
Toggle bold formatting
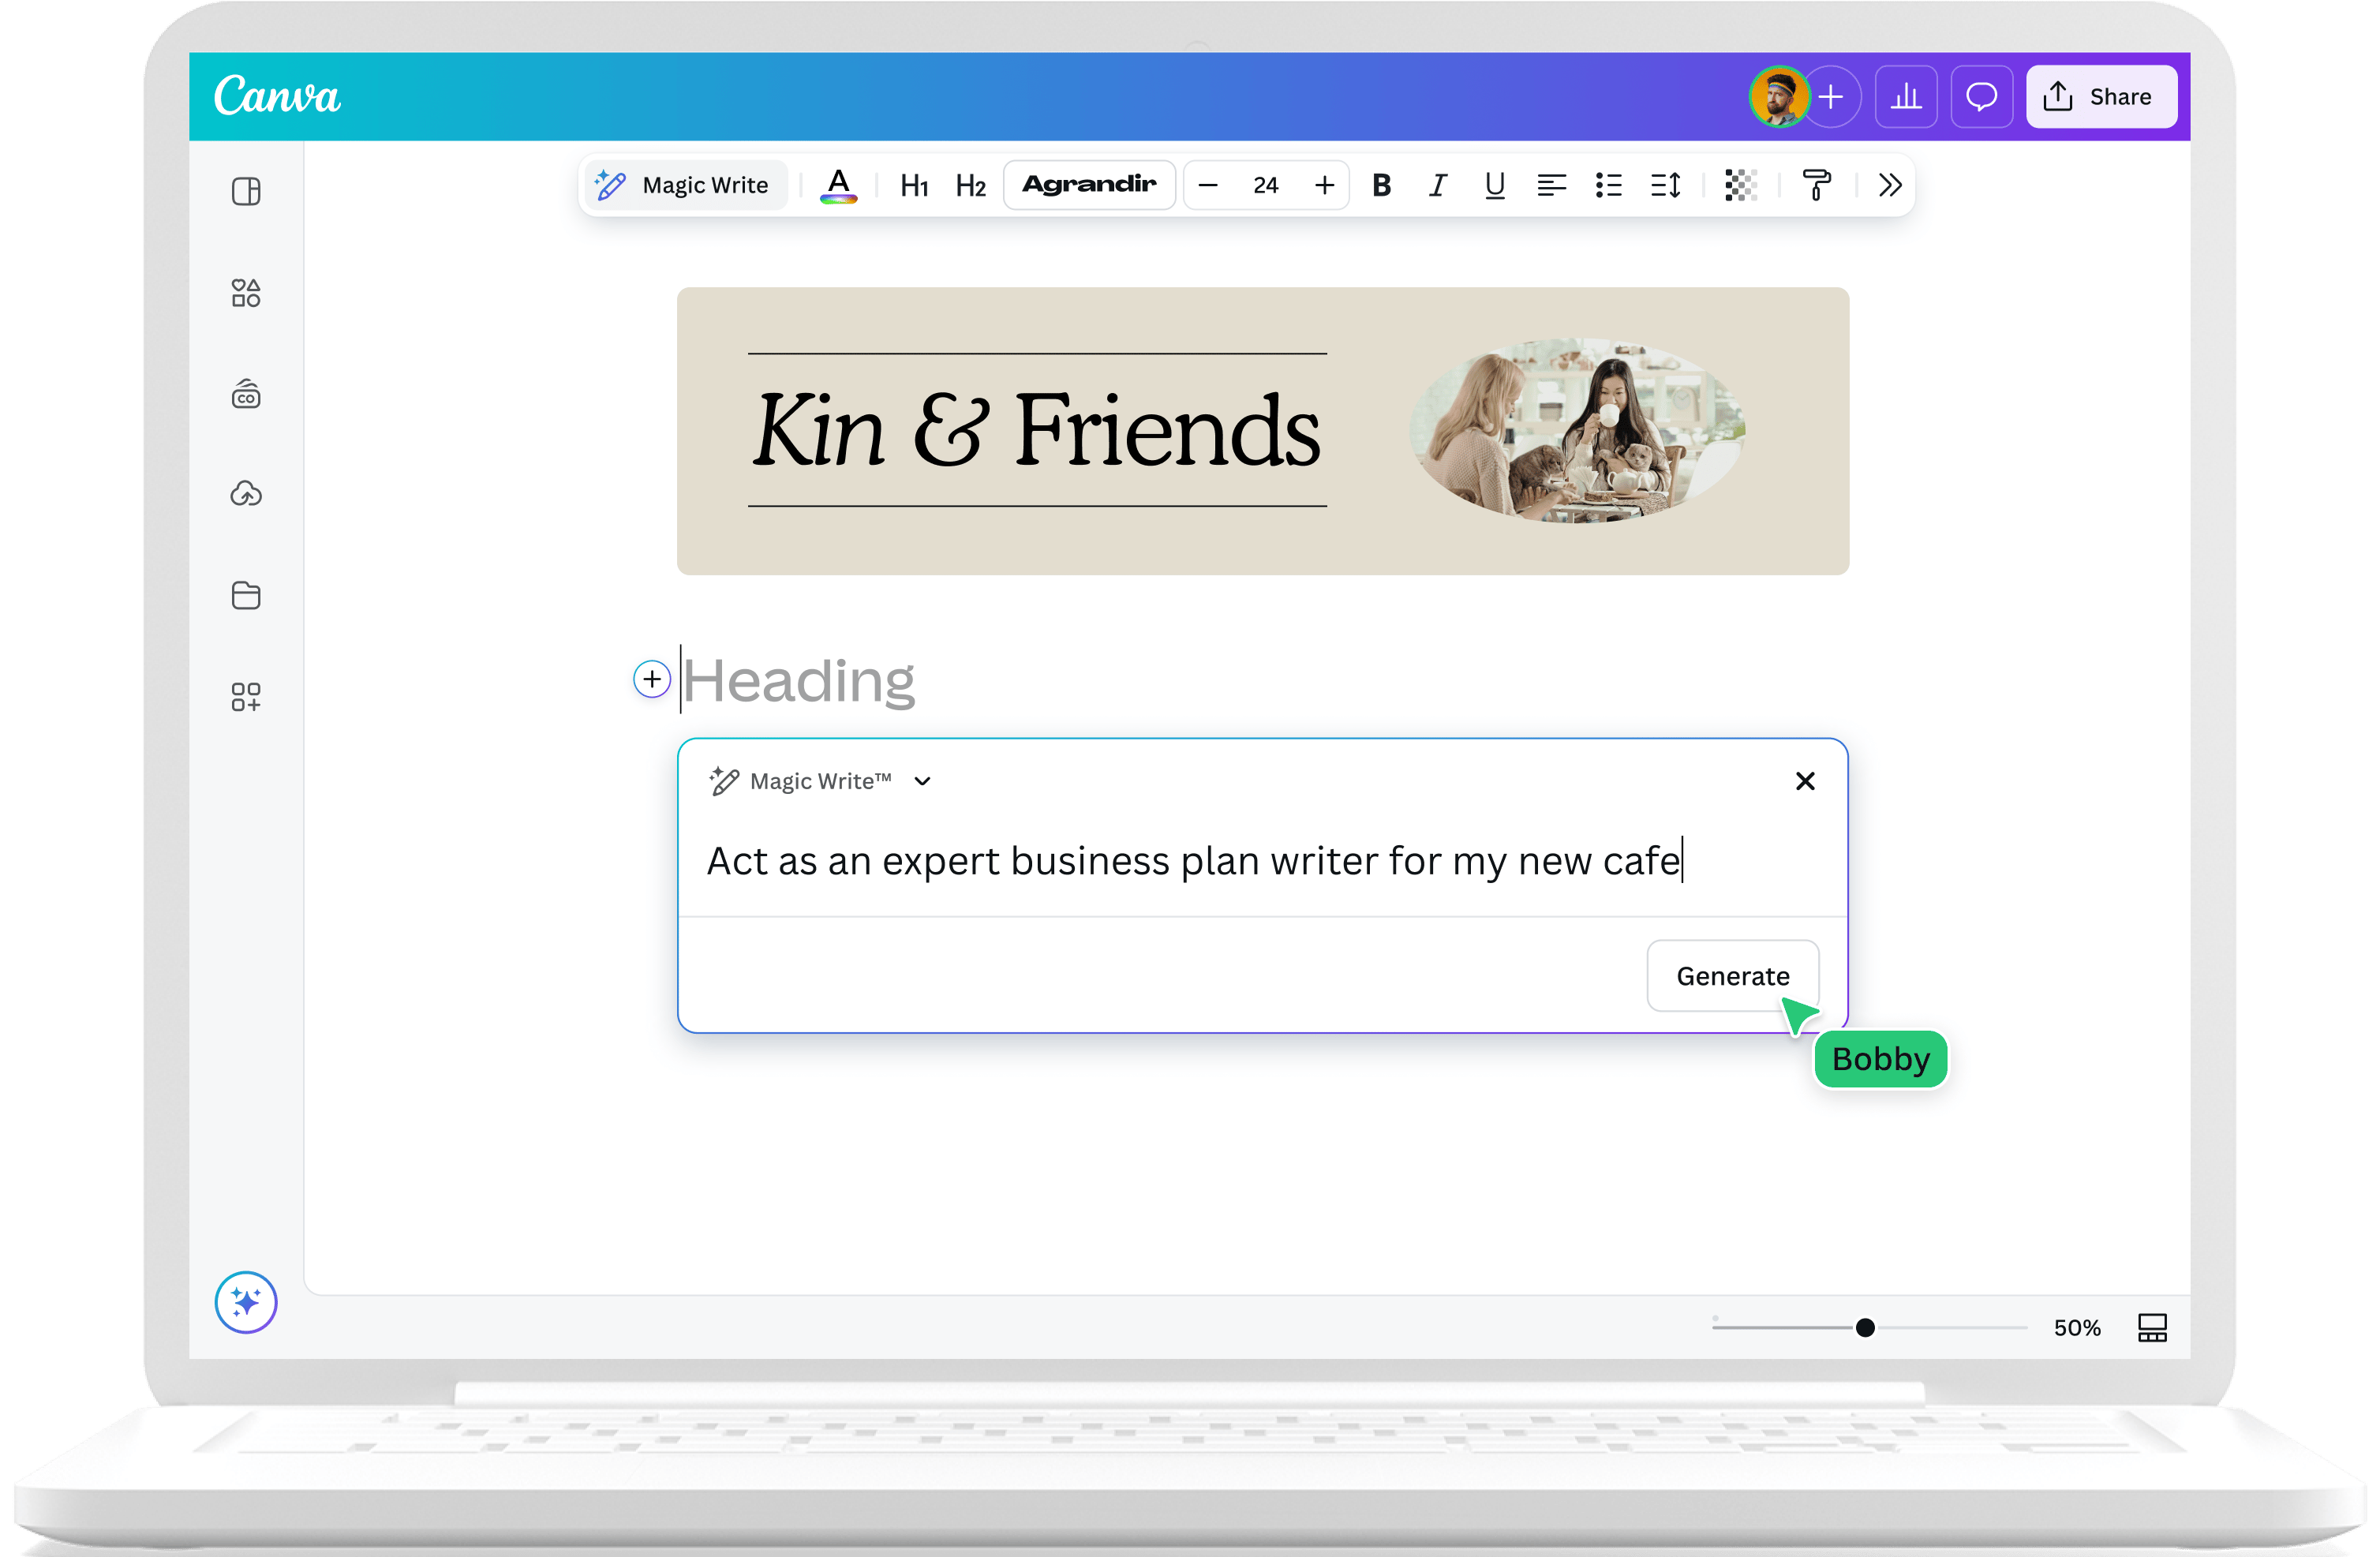(1381, 185)
